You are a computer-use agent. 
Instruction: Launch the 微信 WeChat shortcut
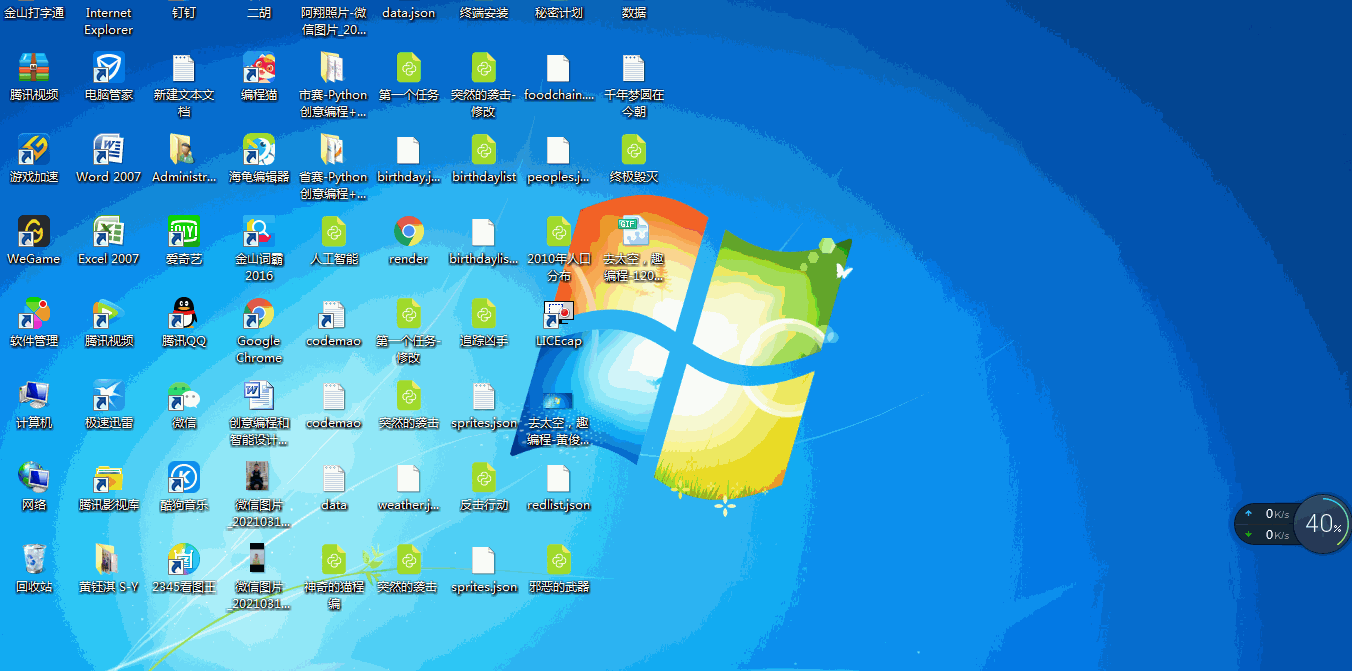point(184,396)
